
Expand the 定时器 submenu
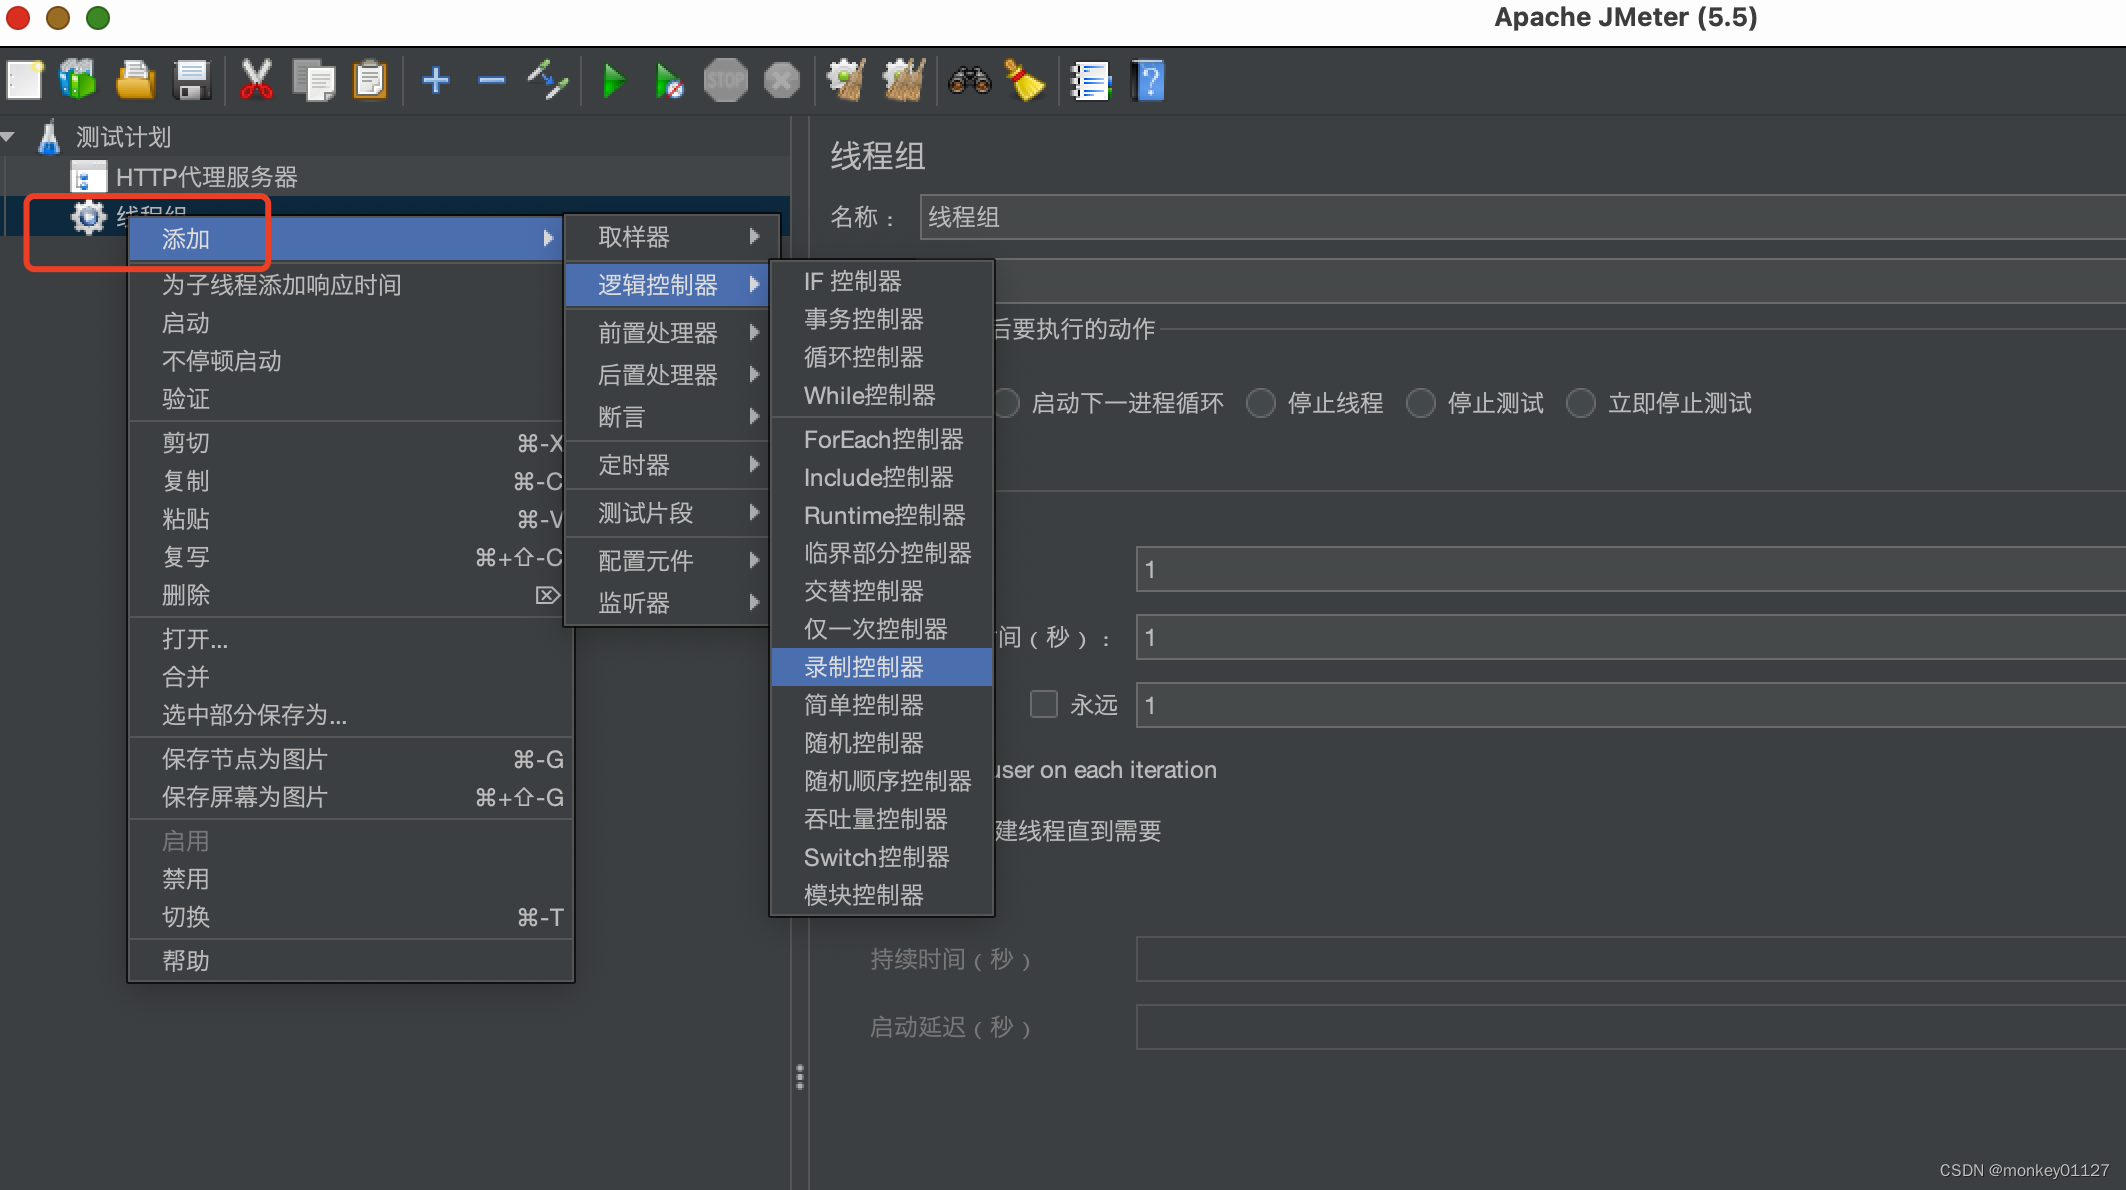(x=667, y=465)
